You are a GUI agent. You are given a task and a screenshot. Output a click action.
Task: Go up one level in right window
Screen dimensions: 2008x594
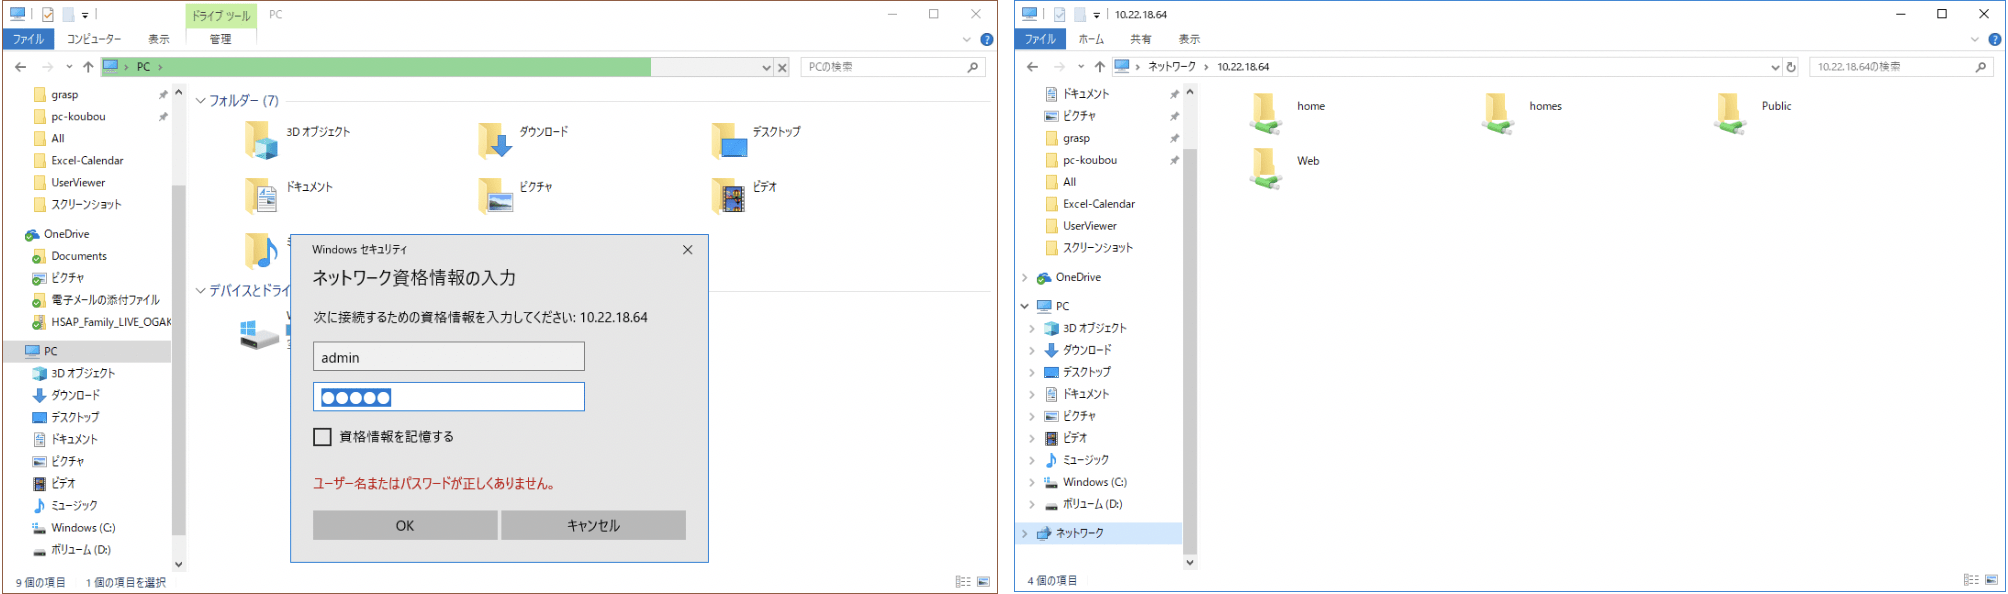coord(1100,67)
